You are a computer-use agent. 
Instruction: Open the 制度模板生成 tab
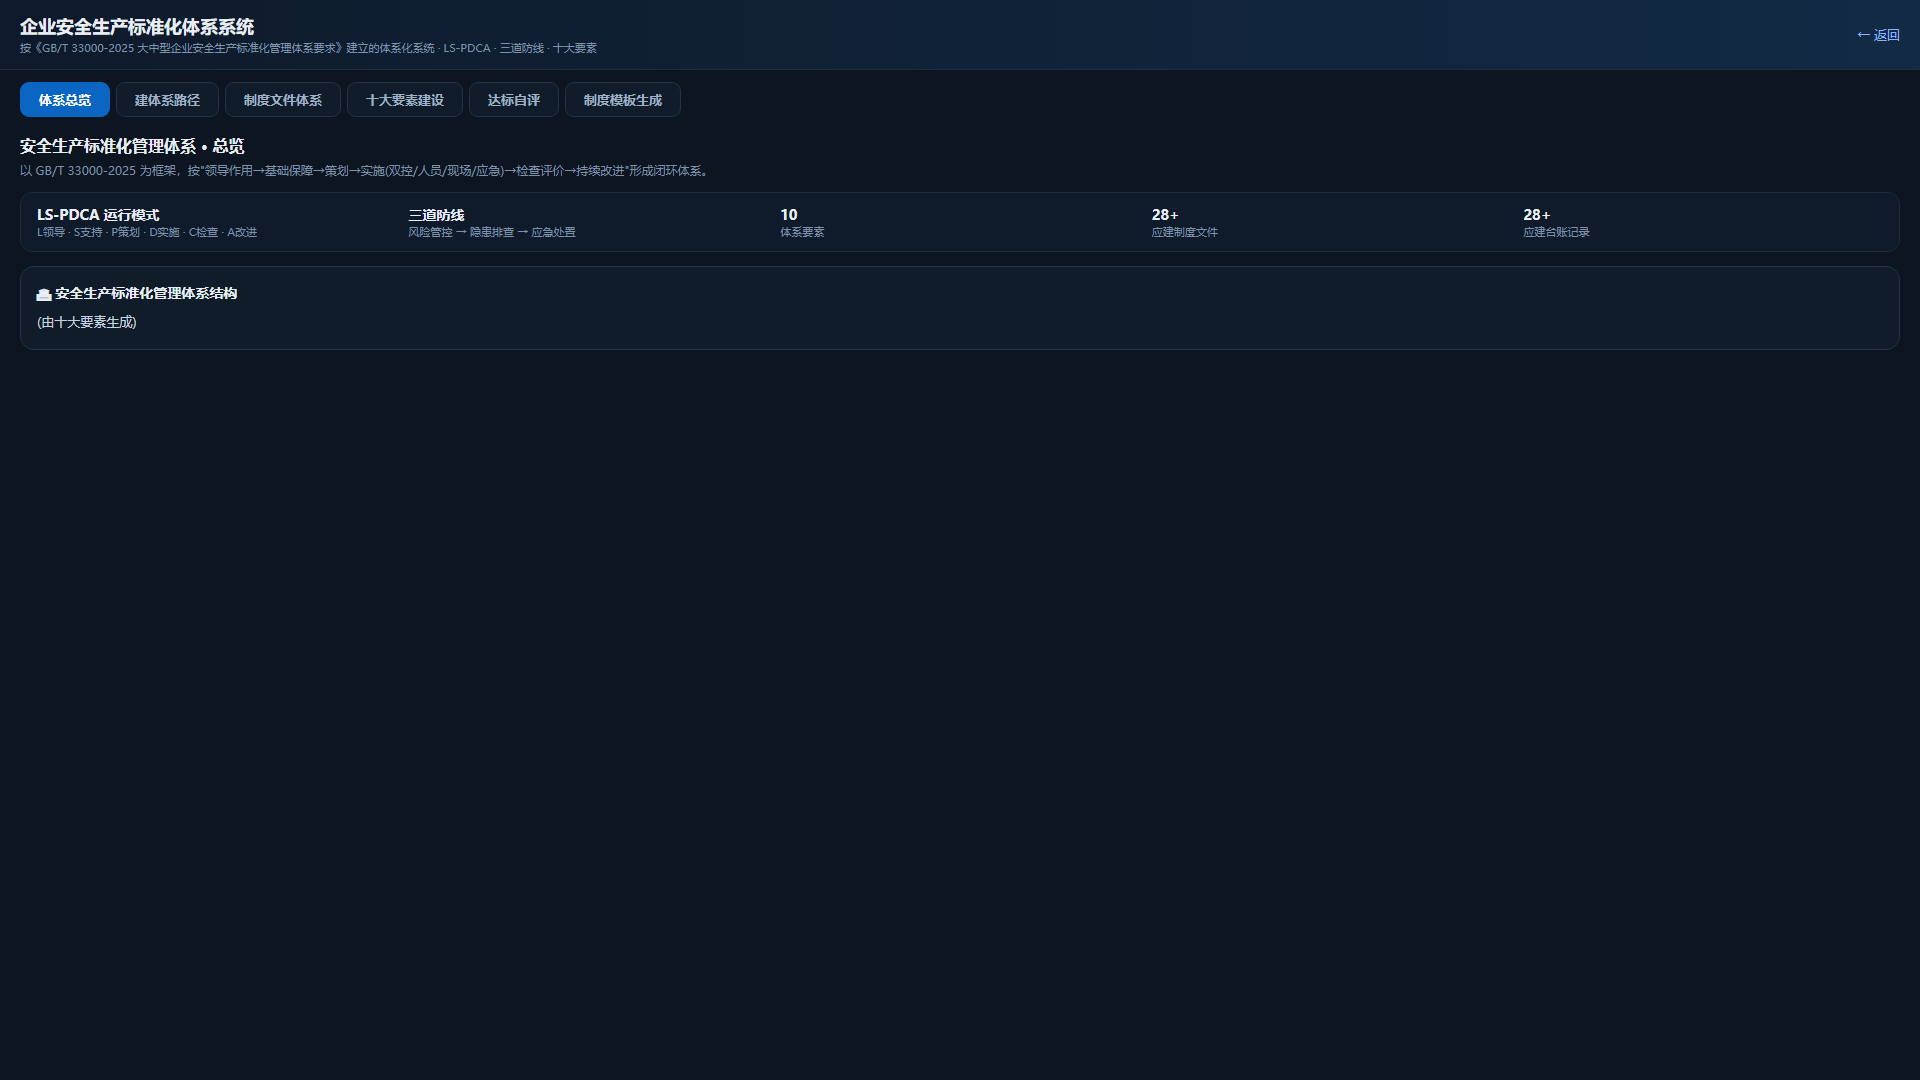click(x=623, y=100)
